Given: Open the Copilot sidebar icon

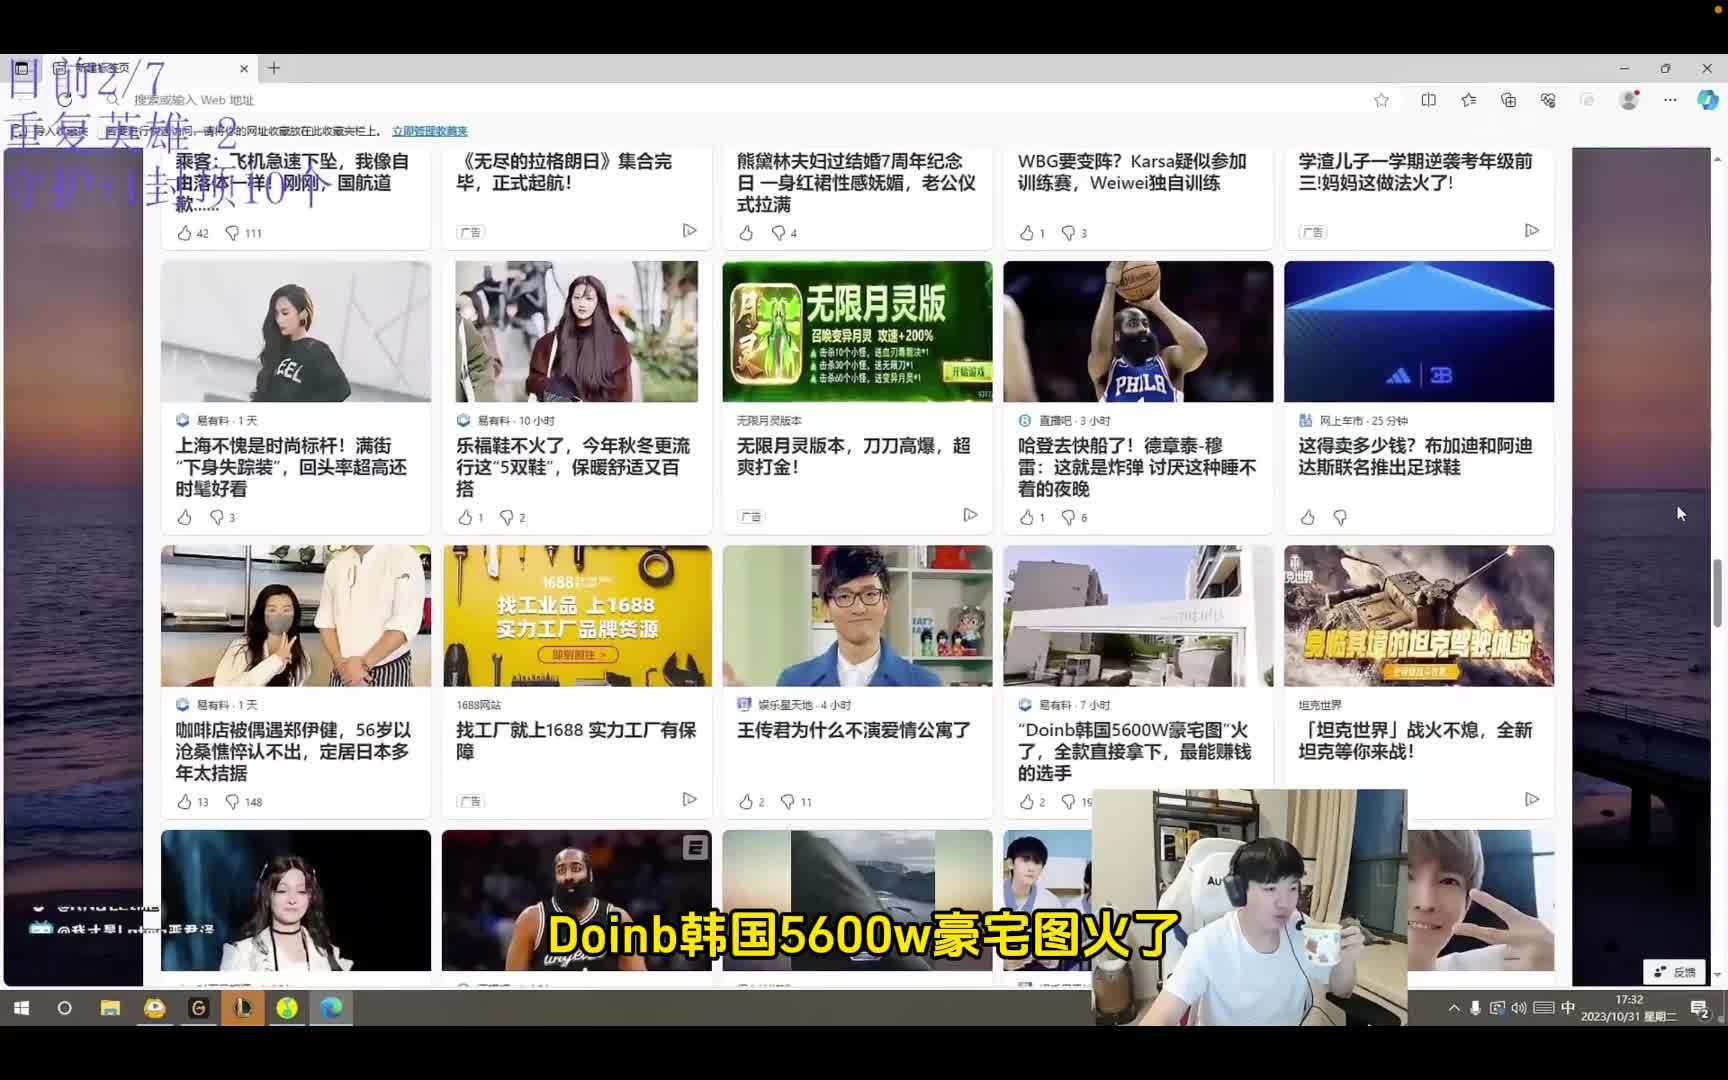Looking at the screenshot, I should click(1707, 100).
